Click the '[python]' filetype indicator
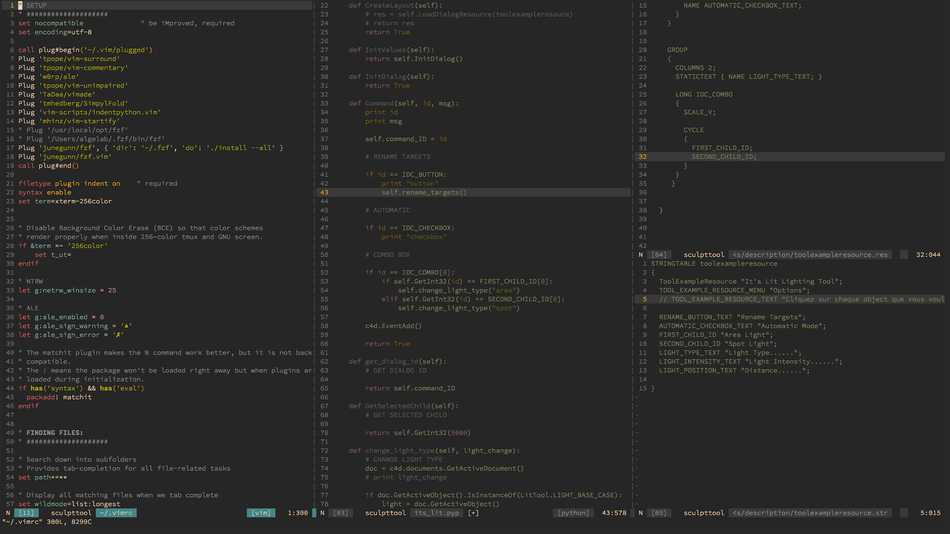The height and width of the screenshot is (534, 950). click(573, 513)
